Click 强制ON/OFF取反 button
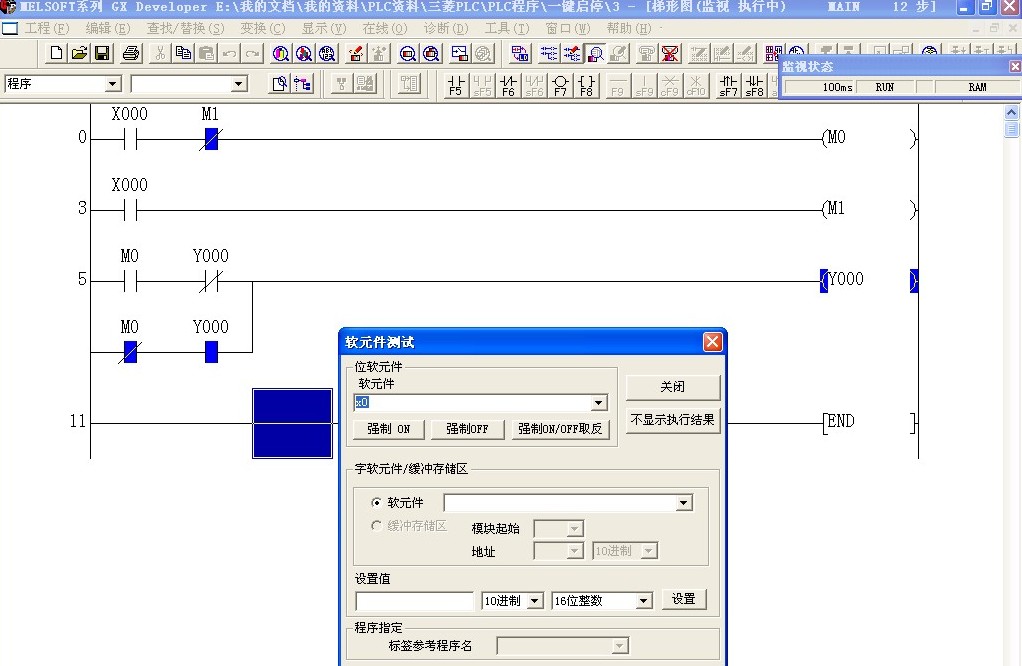The image size is (1022, 666). (x=560, y=429)
